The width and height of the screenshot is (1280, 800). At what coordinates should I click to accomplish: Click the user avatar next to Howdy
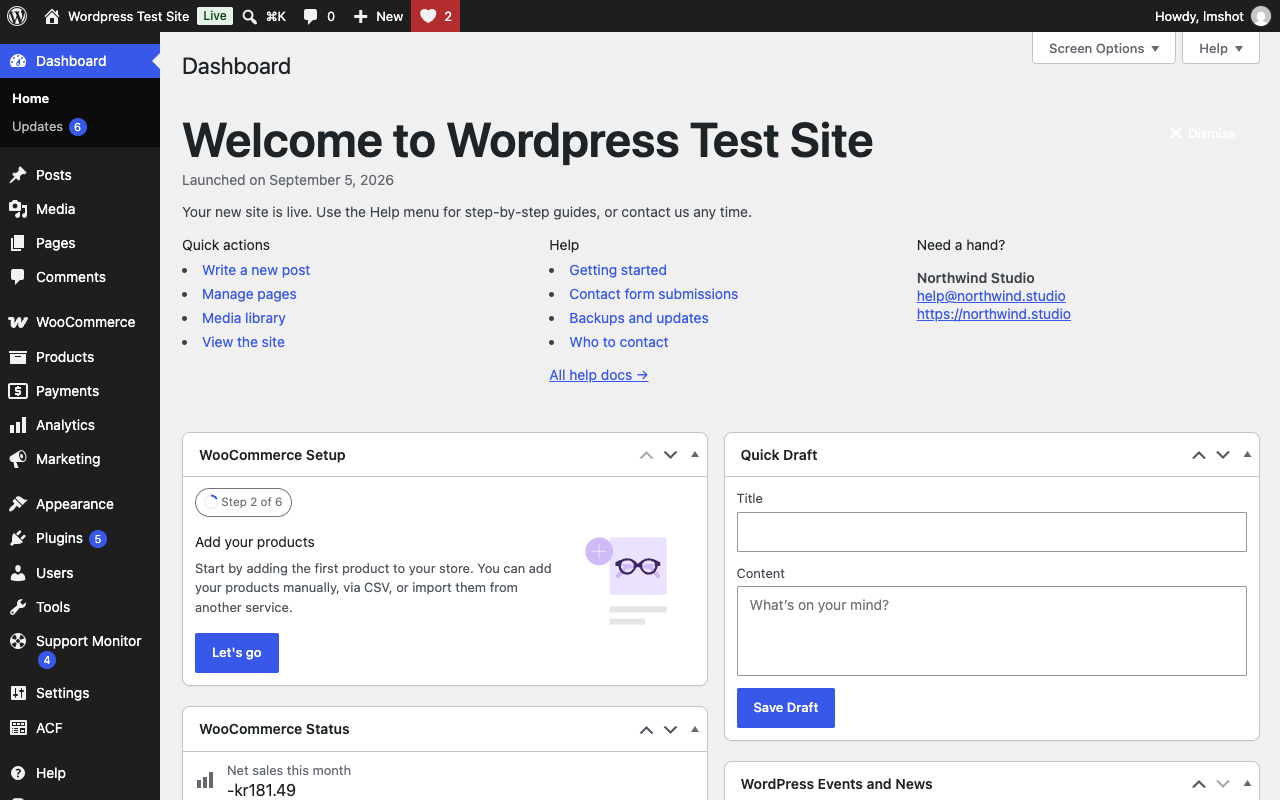tap(1261, 16)
